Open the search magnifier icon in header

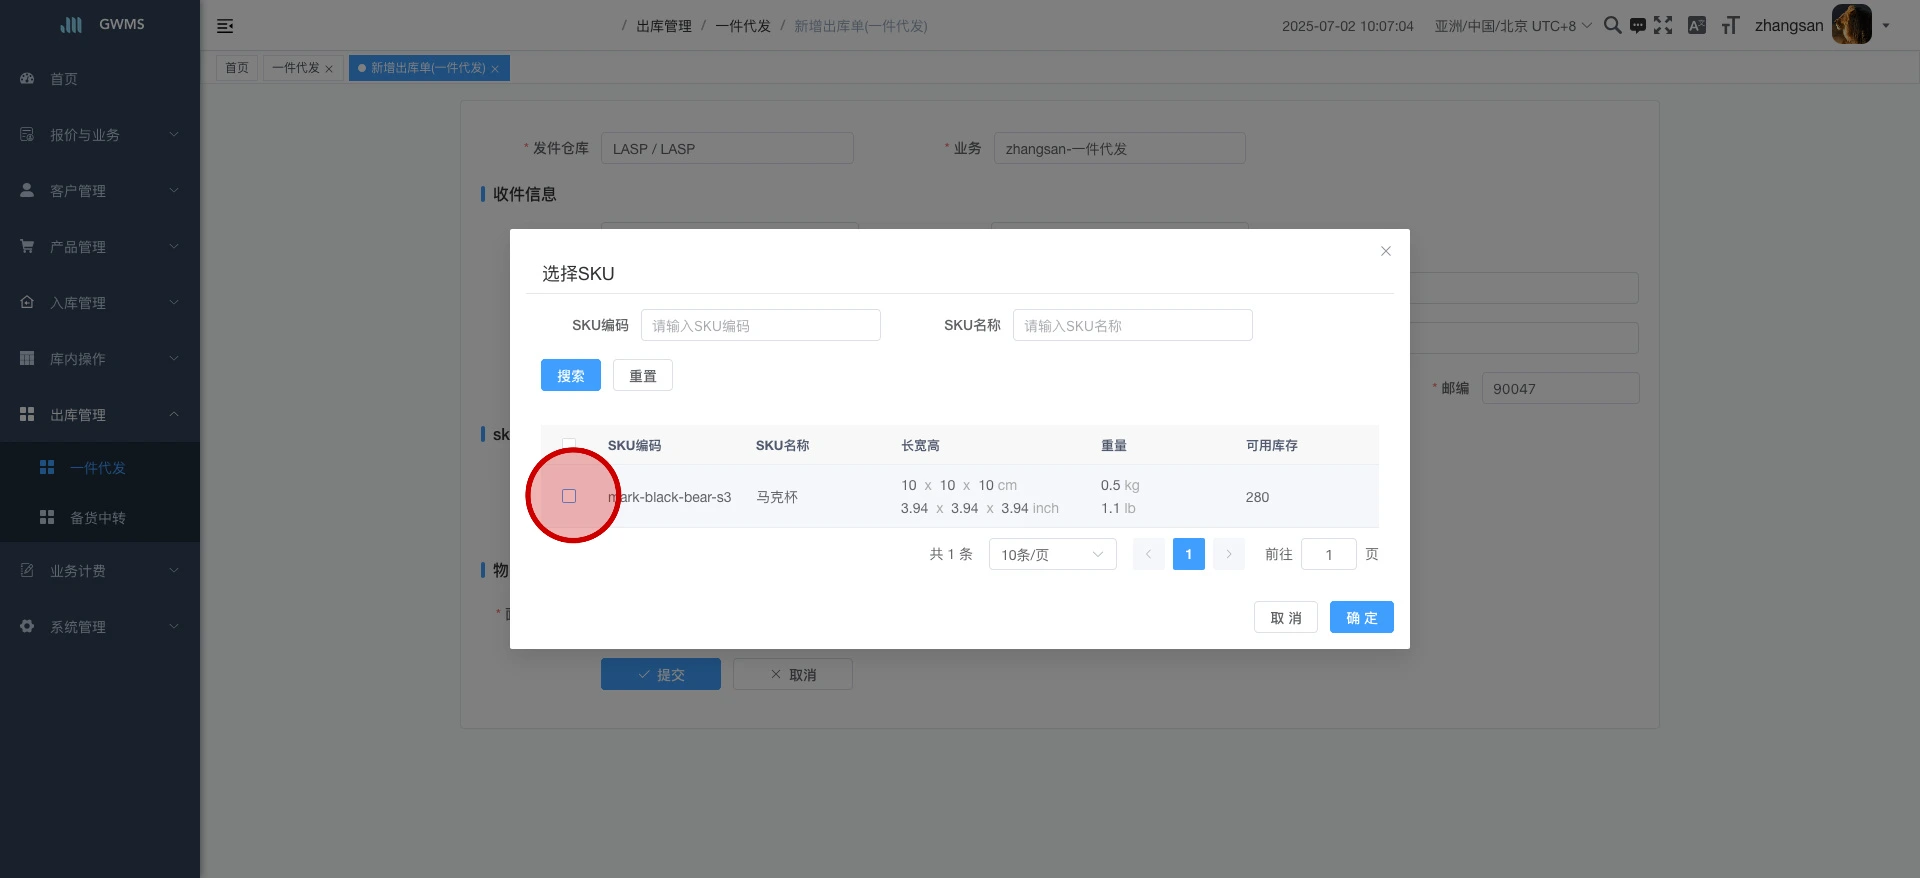click(x=1612, y=25)
